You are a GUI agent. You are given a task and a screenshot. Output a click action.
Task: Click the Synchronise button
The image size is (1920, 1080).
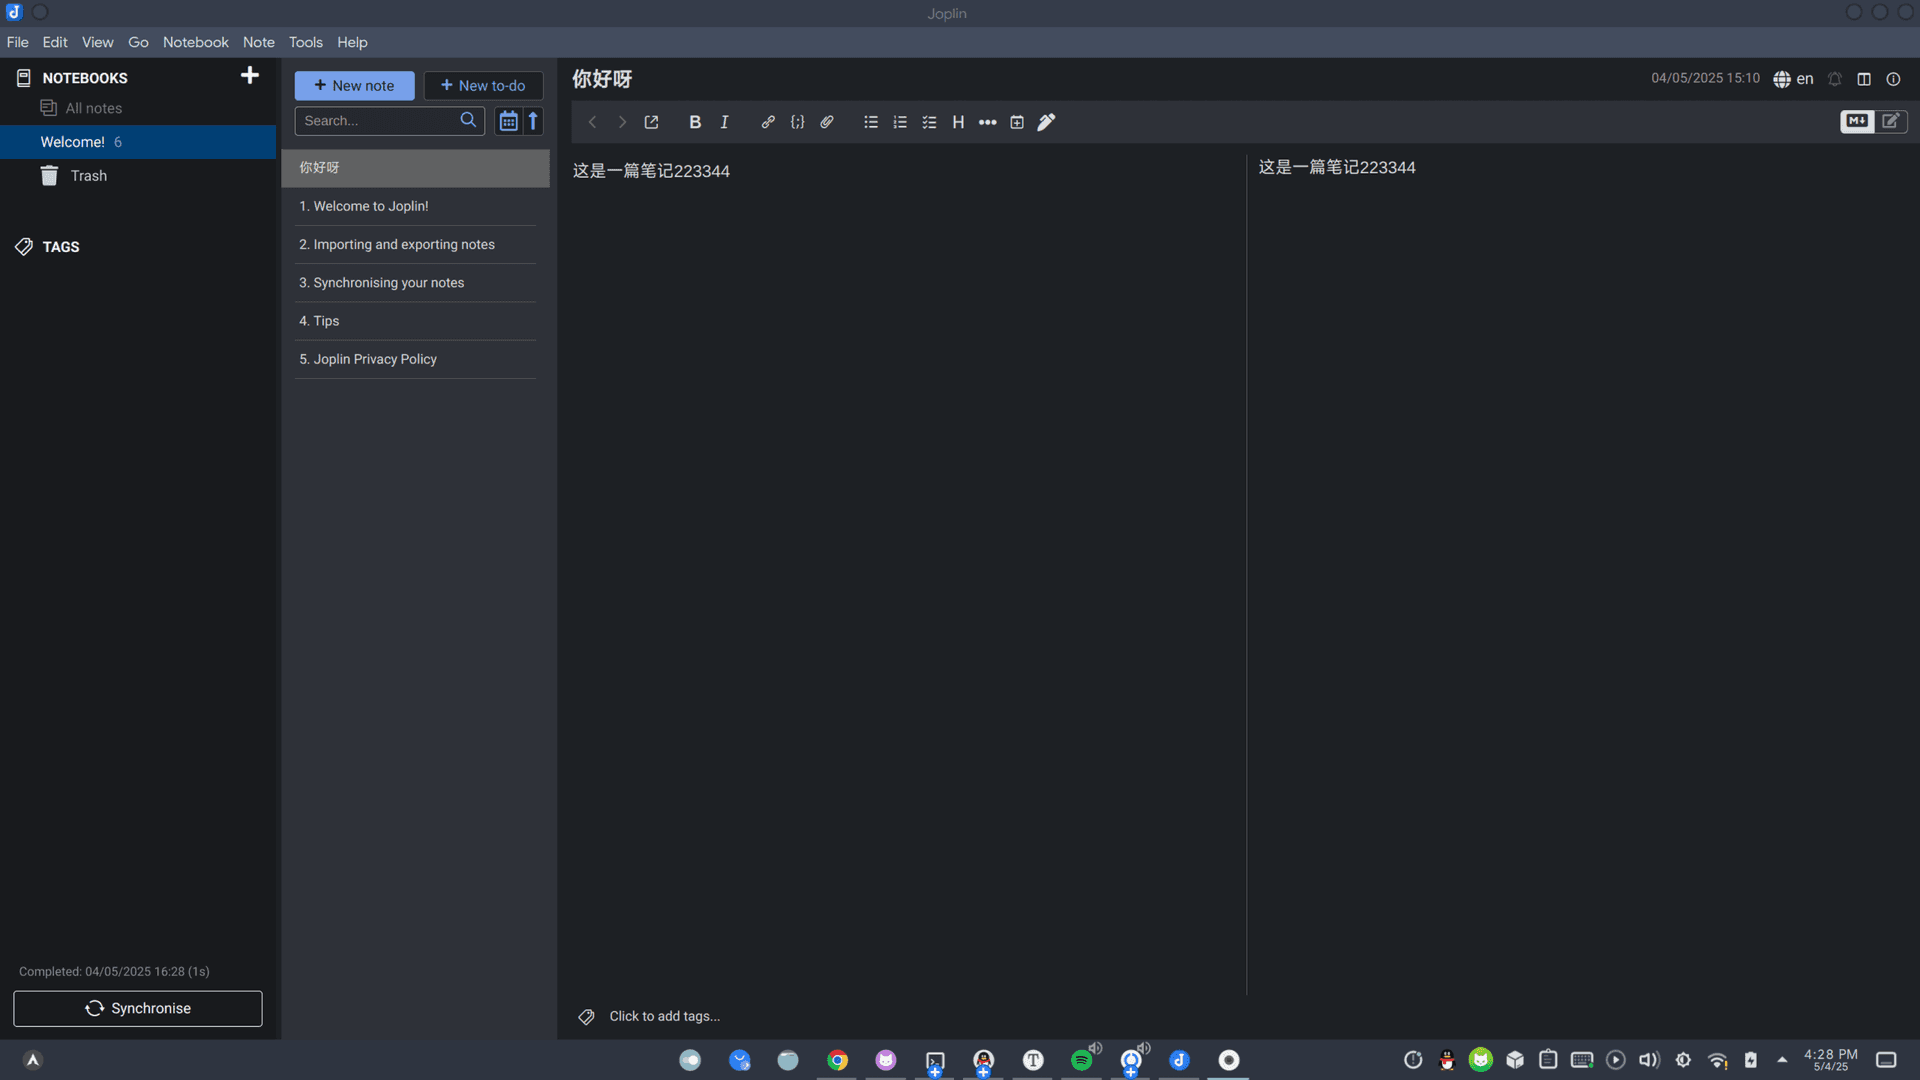coord(138,1009)
